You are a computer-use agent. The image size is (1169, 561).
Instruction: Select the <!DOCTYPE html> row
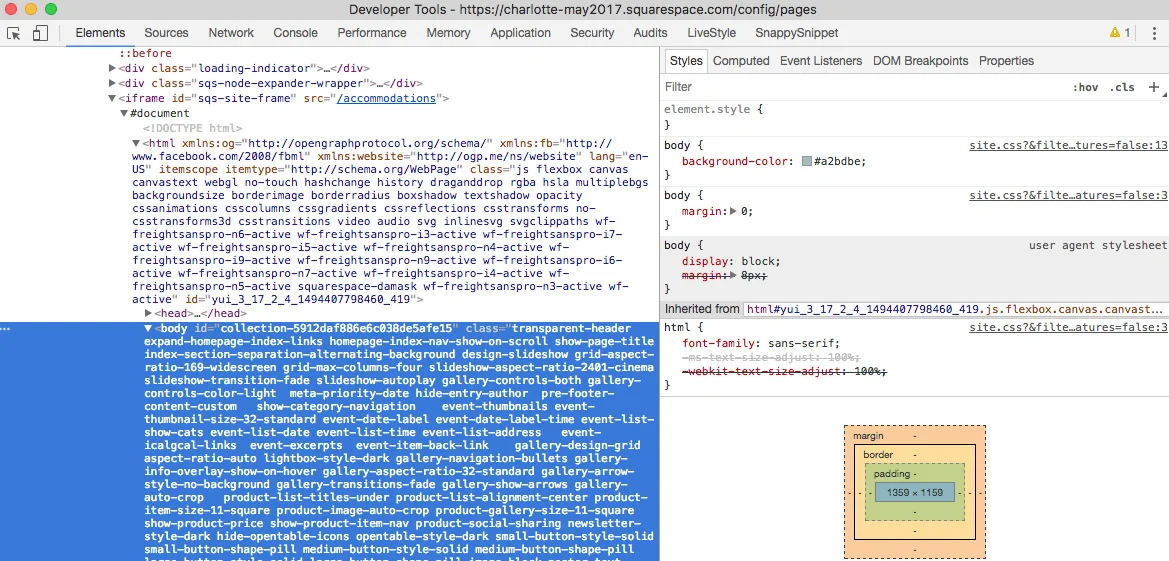click(192, 128)
